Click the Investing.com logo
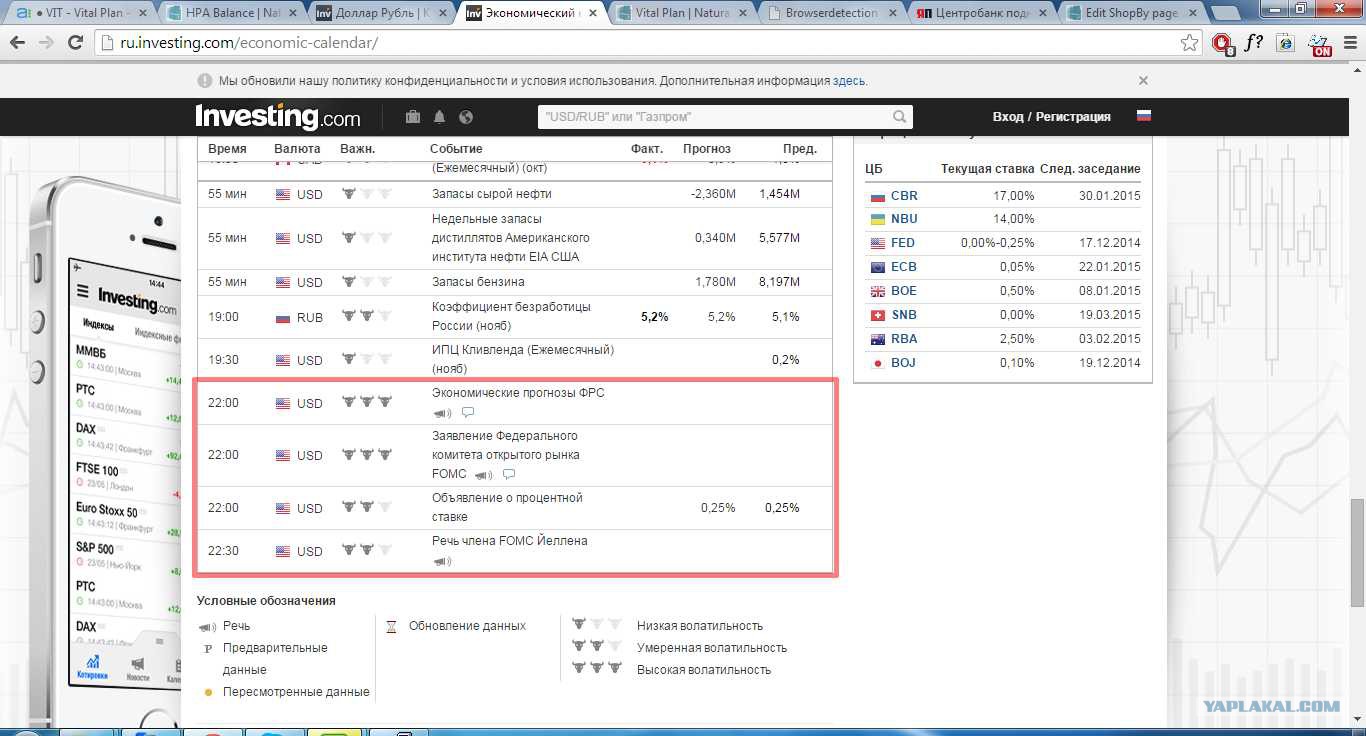The height and width of the screenshot is (736, 1366). click(278, 117)
